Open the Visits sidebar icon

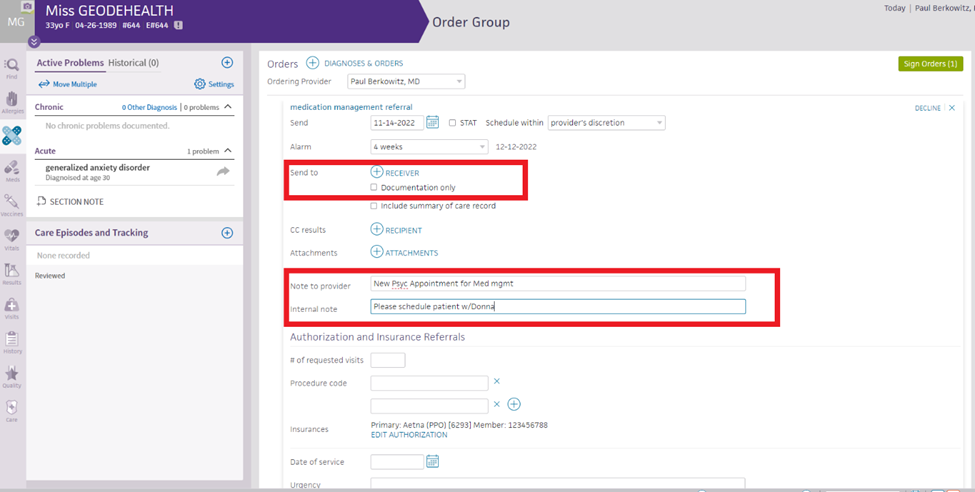[x=12, y=307]
